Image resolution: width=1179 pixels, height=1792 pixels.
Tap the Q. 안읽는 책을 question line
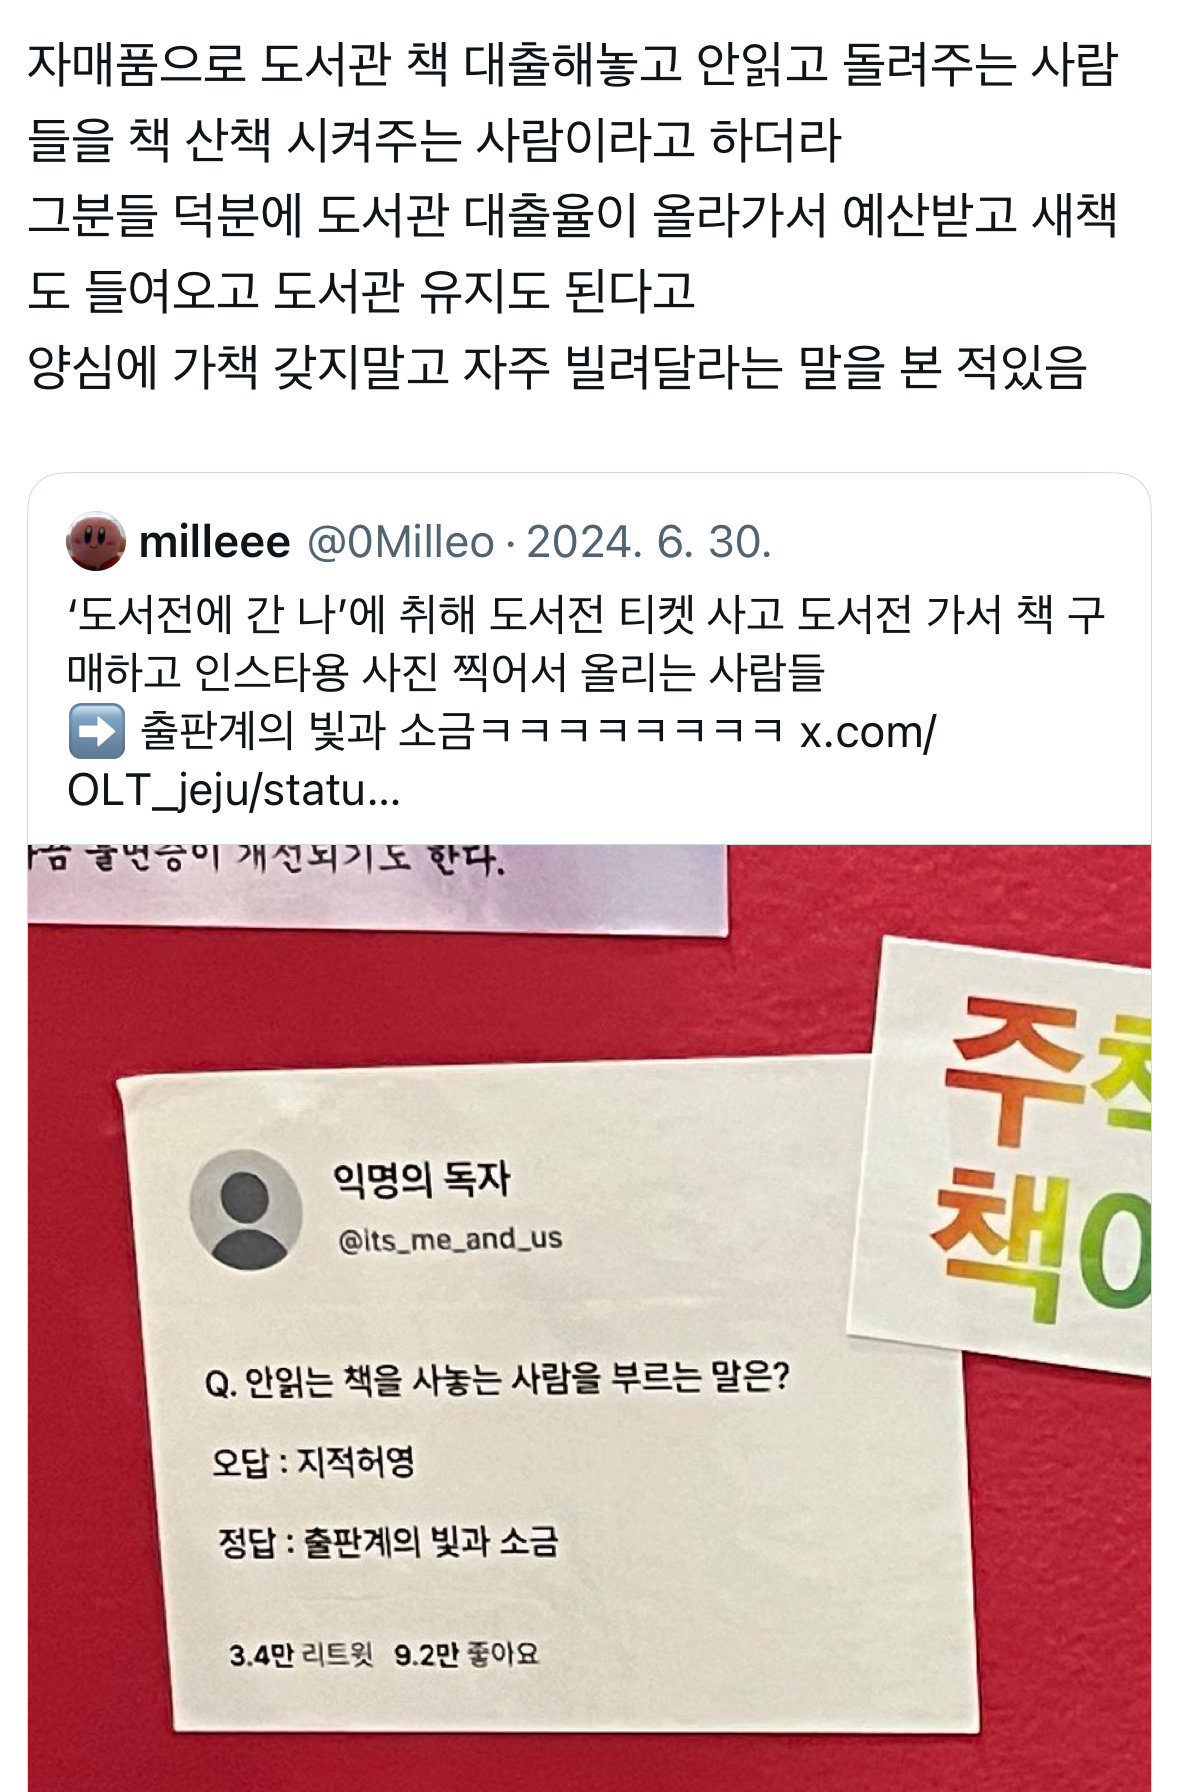(x=498, y=1380)
